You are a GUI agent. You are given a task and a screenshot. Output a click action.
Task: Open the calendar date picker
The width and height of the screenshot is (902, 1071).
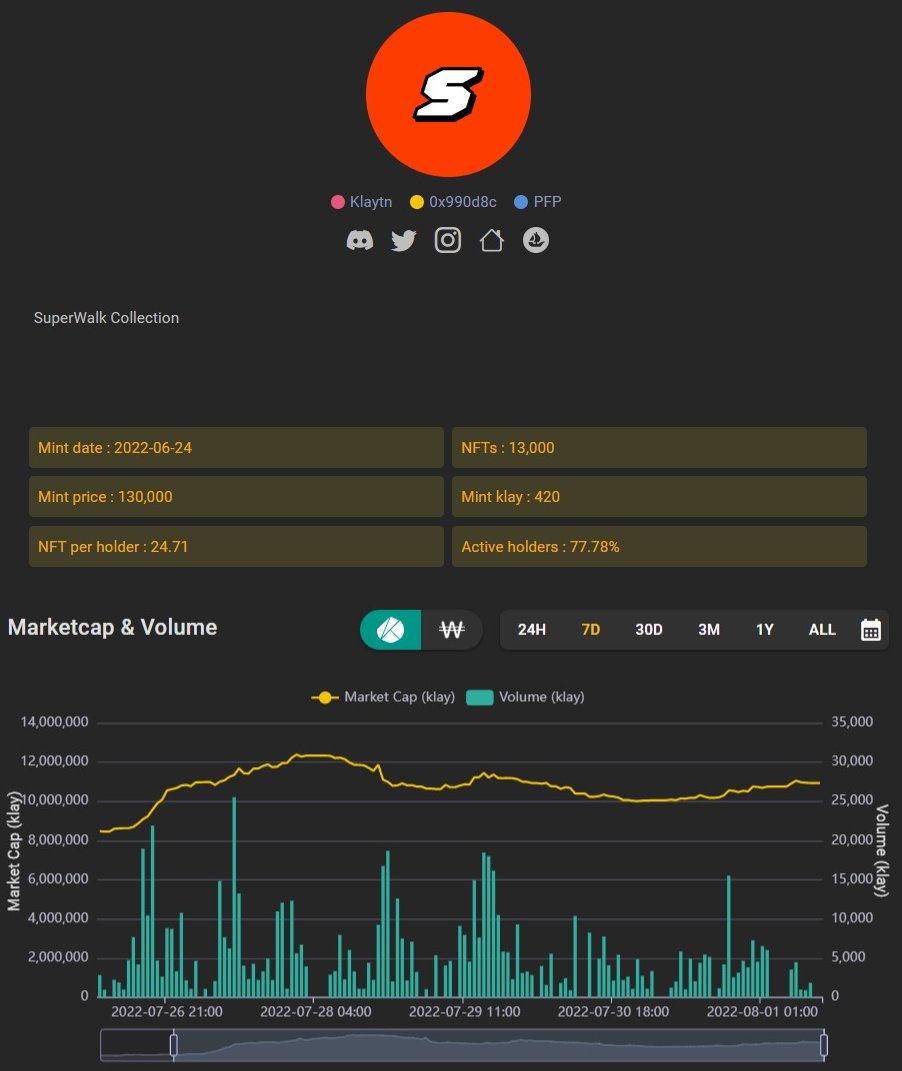(871, 630)
